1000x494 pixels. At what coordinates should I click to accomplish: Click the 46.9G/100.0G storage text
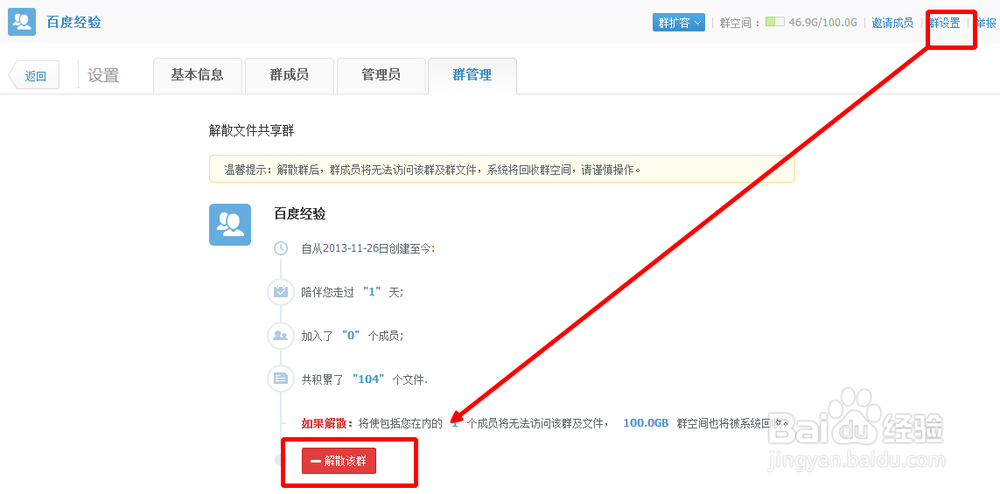pyautogui.click(x=823, y=22)
